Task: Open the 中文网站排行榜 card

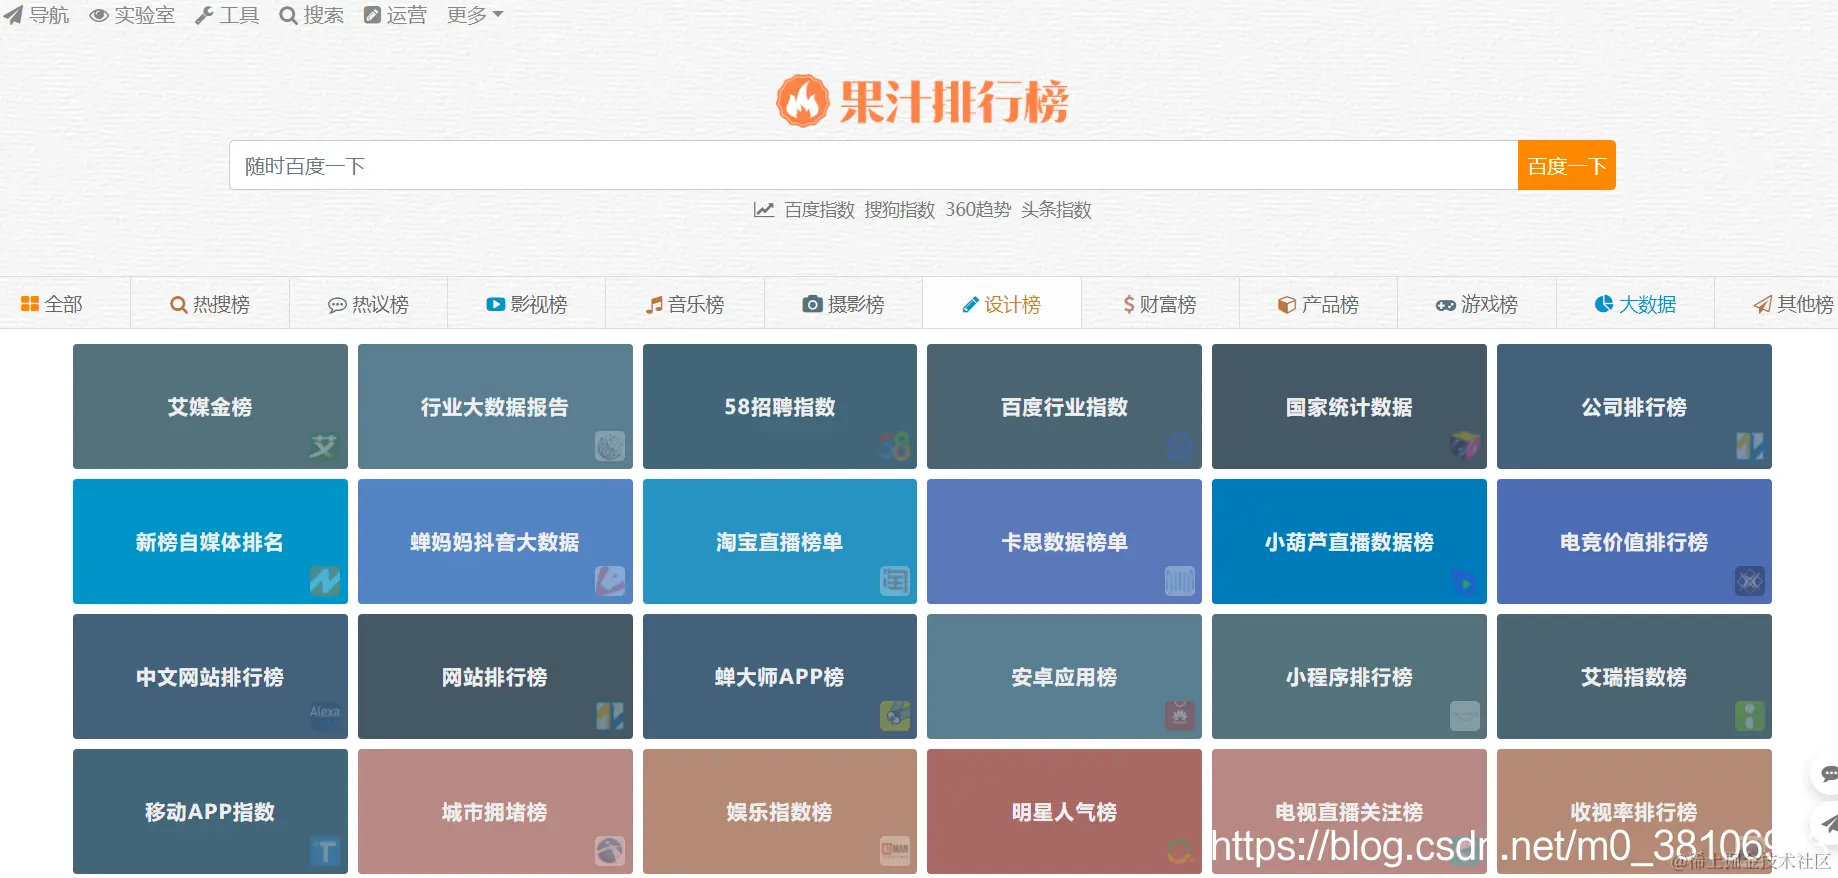Action: pyautogui.click(x=210, y=676)
